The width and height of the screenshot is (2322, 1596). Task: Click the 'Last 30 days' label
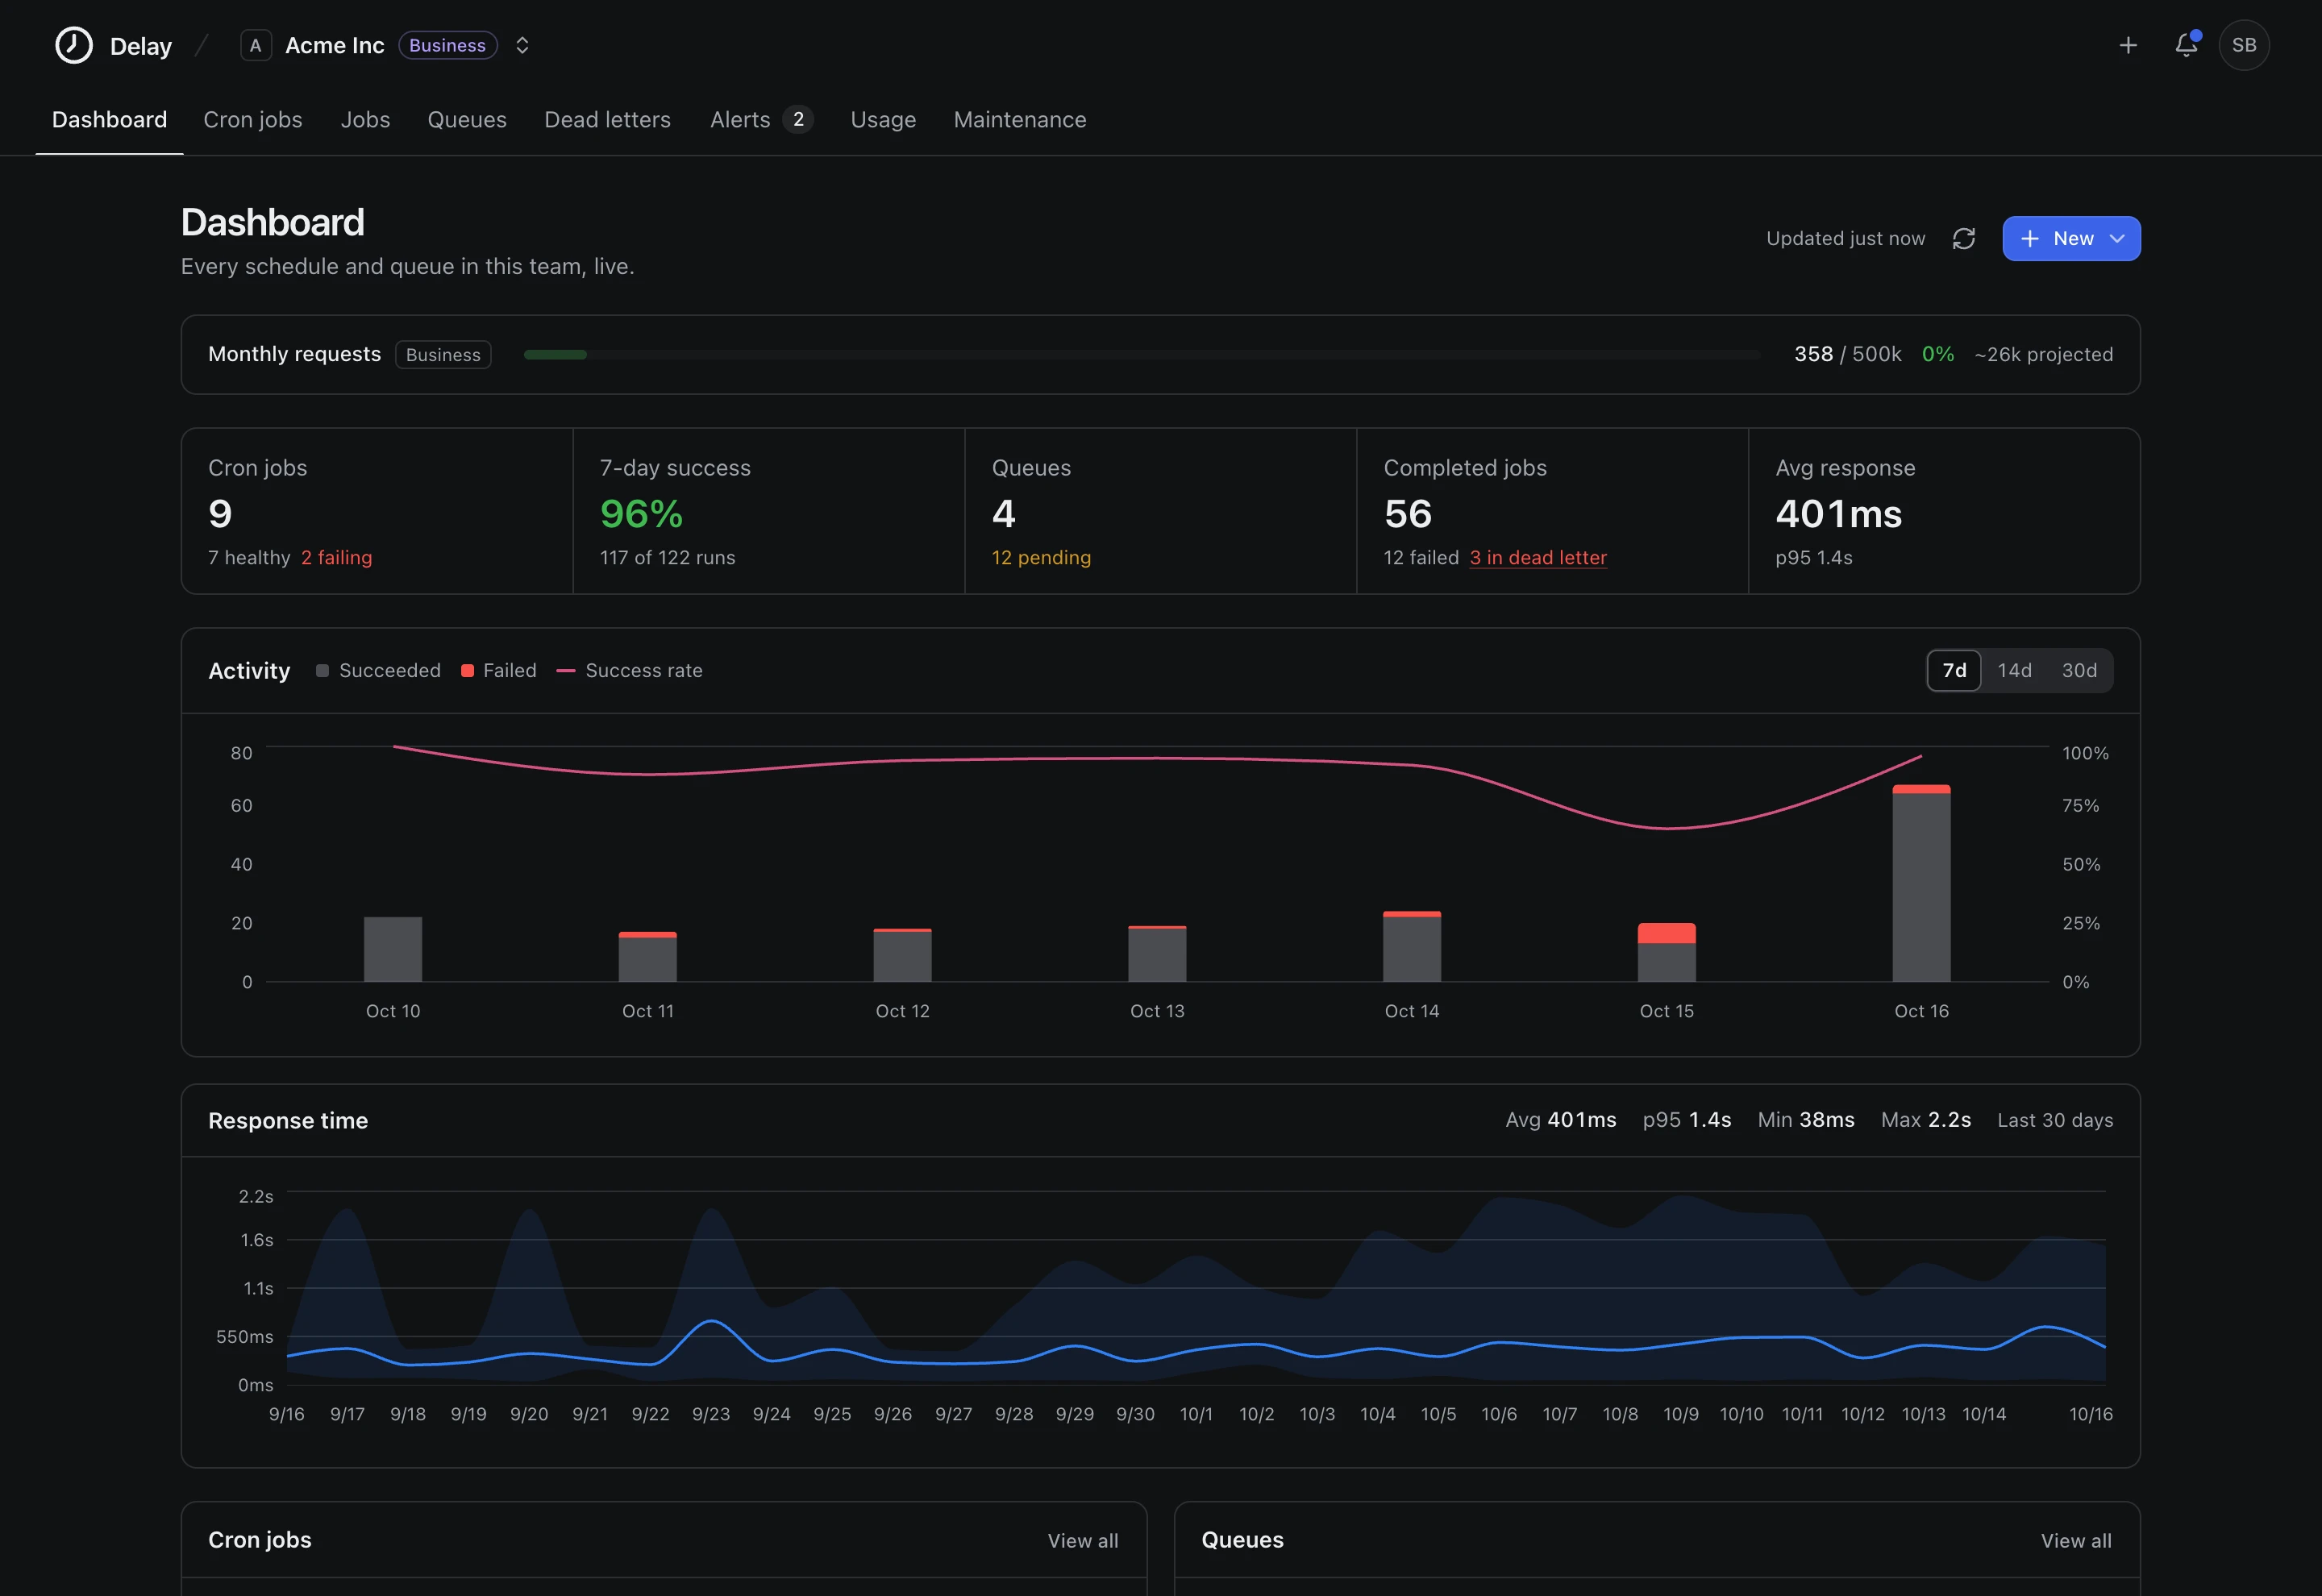(x=2055, y=1120)
